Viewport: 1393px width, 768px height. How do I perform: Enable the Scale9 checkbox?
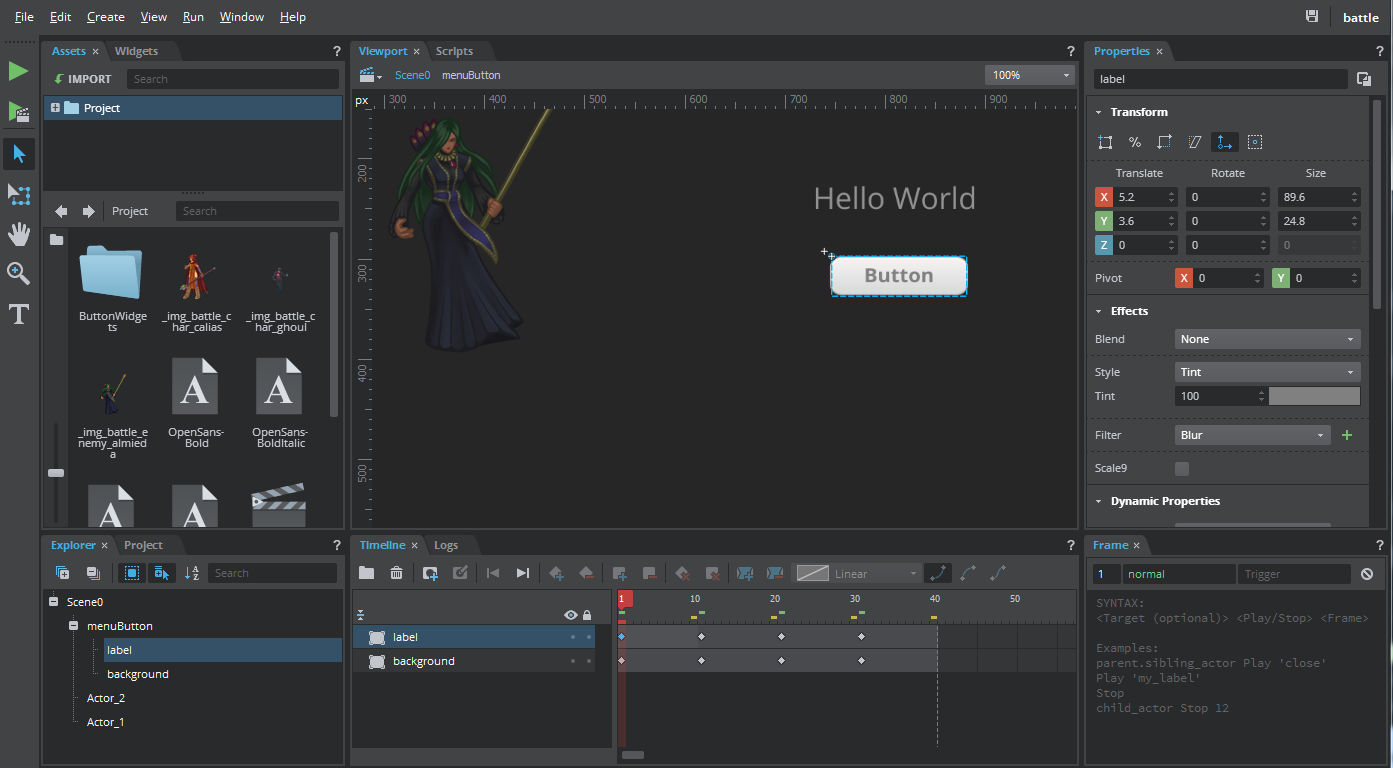click(x=1182, y=468)
